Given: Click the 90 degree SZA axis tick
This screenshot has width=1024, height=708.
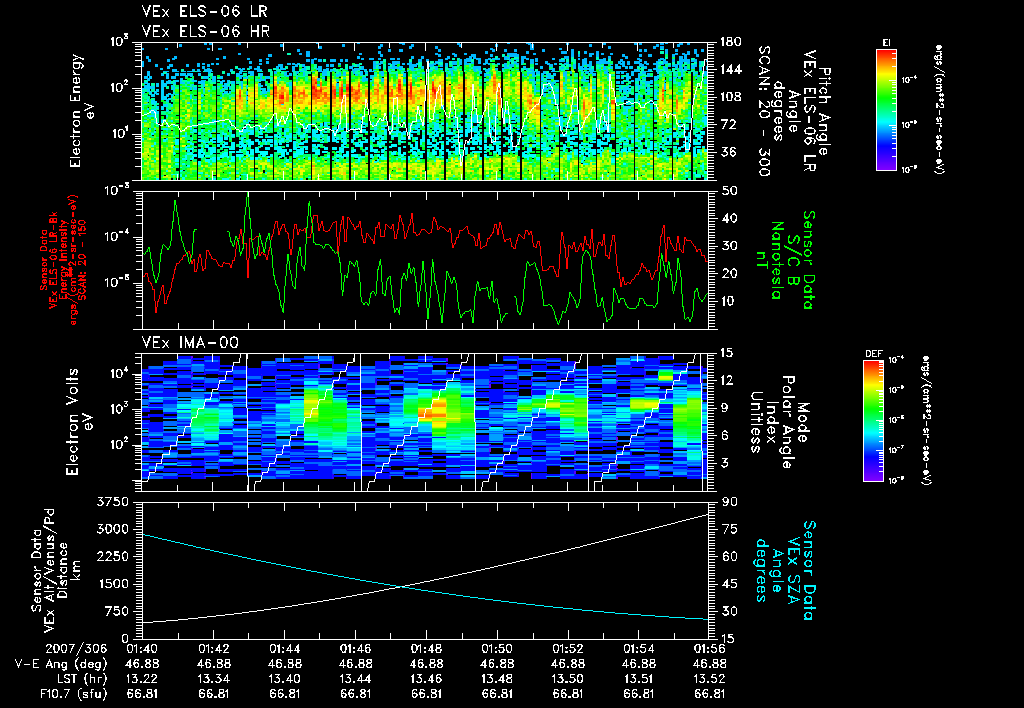Looking at the screenshot, I should [x=729, y=502].
